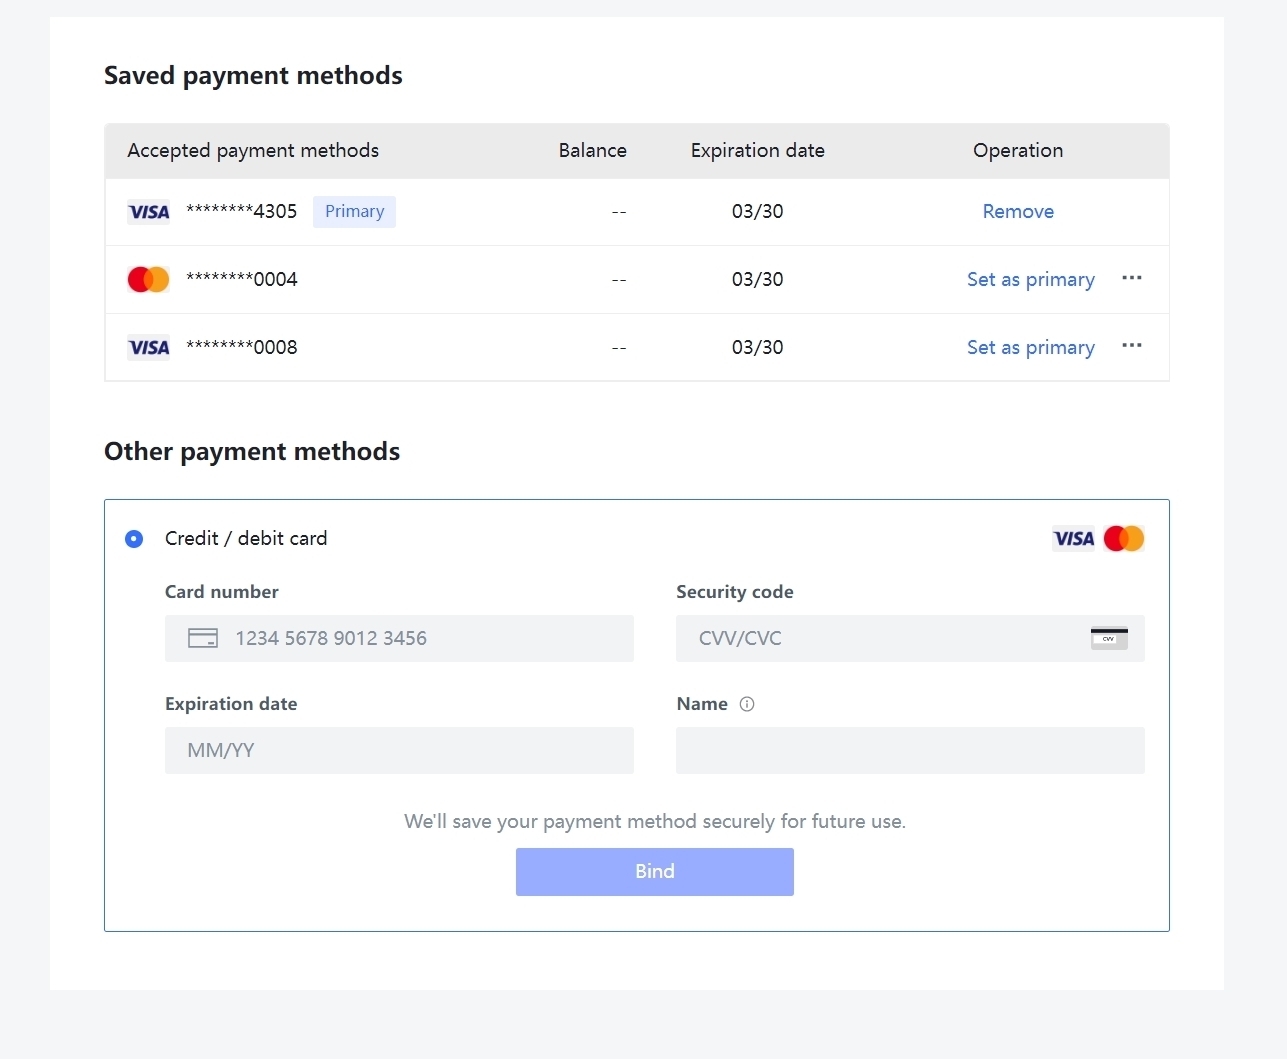
Task: Click the Mastercard logo in Credit/debit card section
Action: click(1124, 538)
